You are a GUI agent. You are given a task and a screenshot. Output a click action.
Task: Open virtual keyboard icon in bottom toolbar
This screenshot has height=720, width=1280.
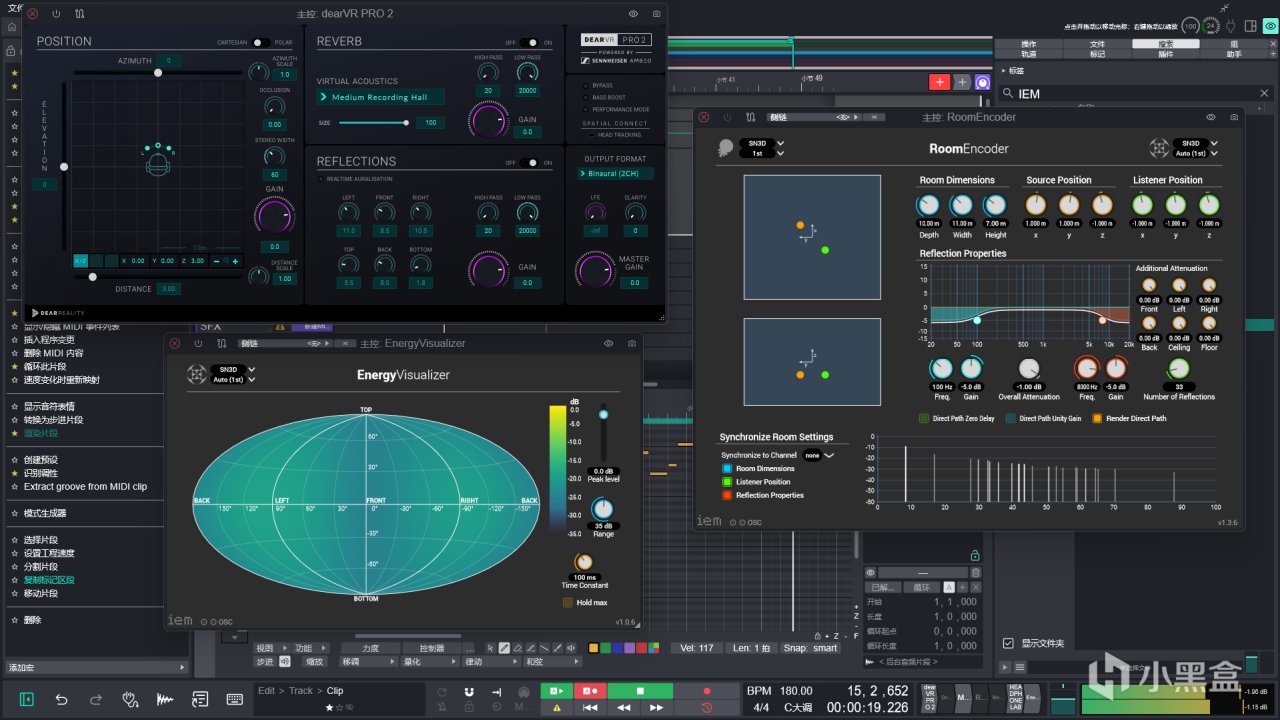[x=235, y=699]
